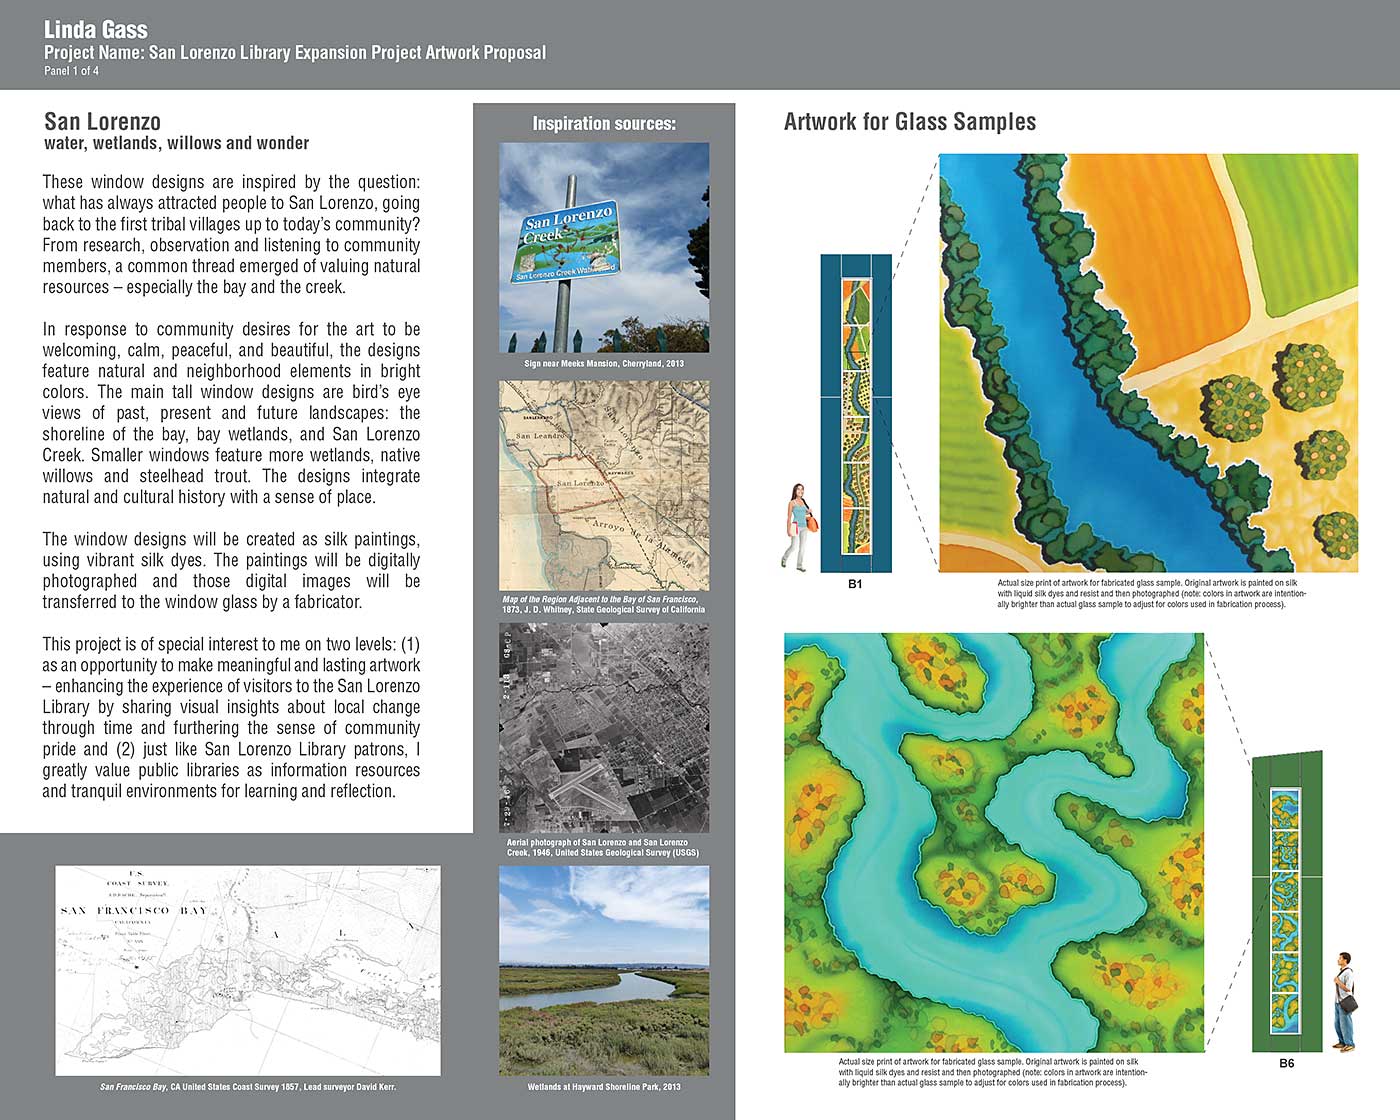
Task: Click the man figure beside window B6
Action: pyautogui.click(x=1345, y=1000)
